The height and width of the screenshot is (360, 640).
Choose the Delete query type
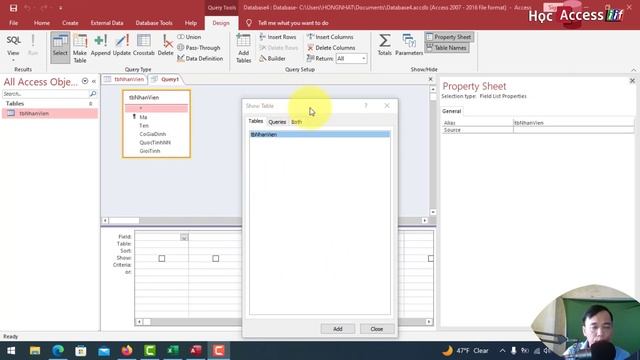point(165,46)
